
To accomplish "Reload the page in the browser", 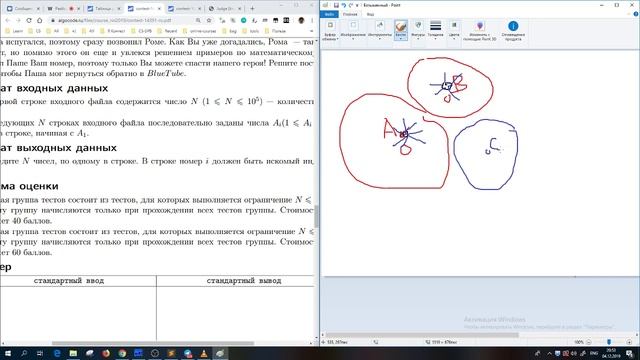I will point(29,20).
